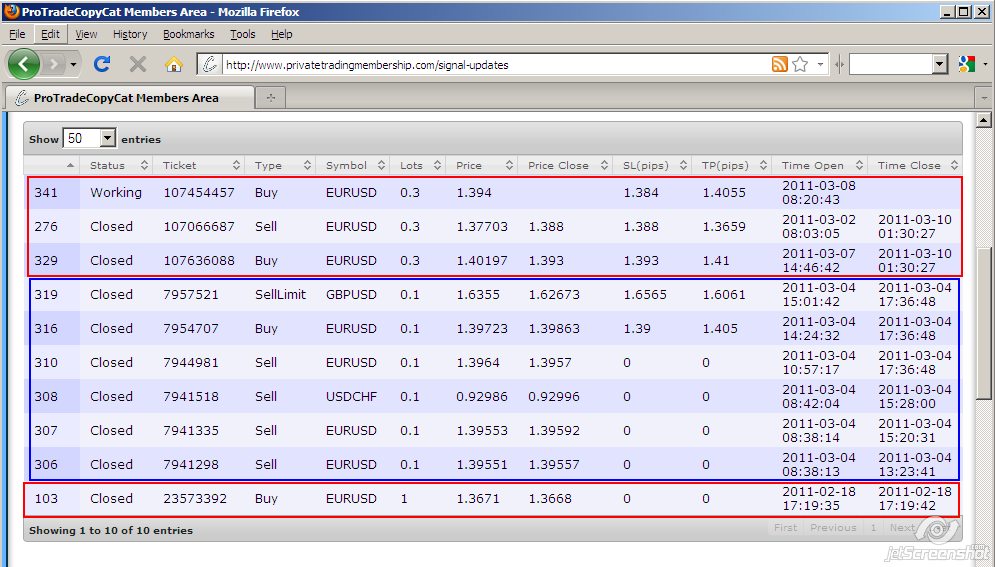Click the first column ID sort arrow

(70, 166)
